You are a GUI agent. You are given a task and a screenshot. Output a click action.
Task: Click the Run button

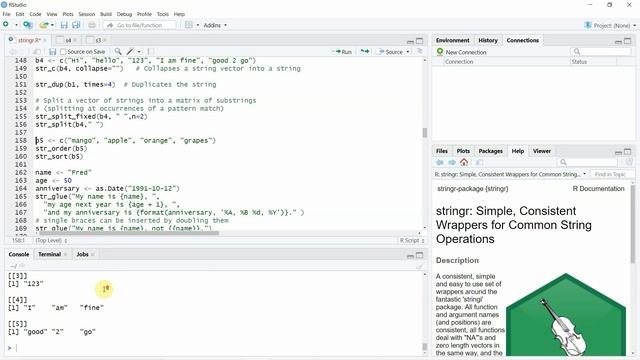tap(342, 52)
